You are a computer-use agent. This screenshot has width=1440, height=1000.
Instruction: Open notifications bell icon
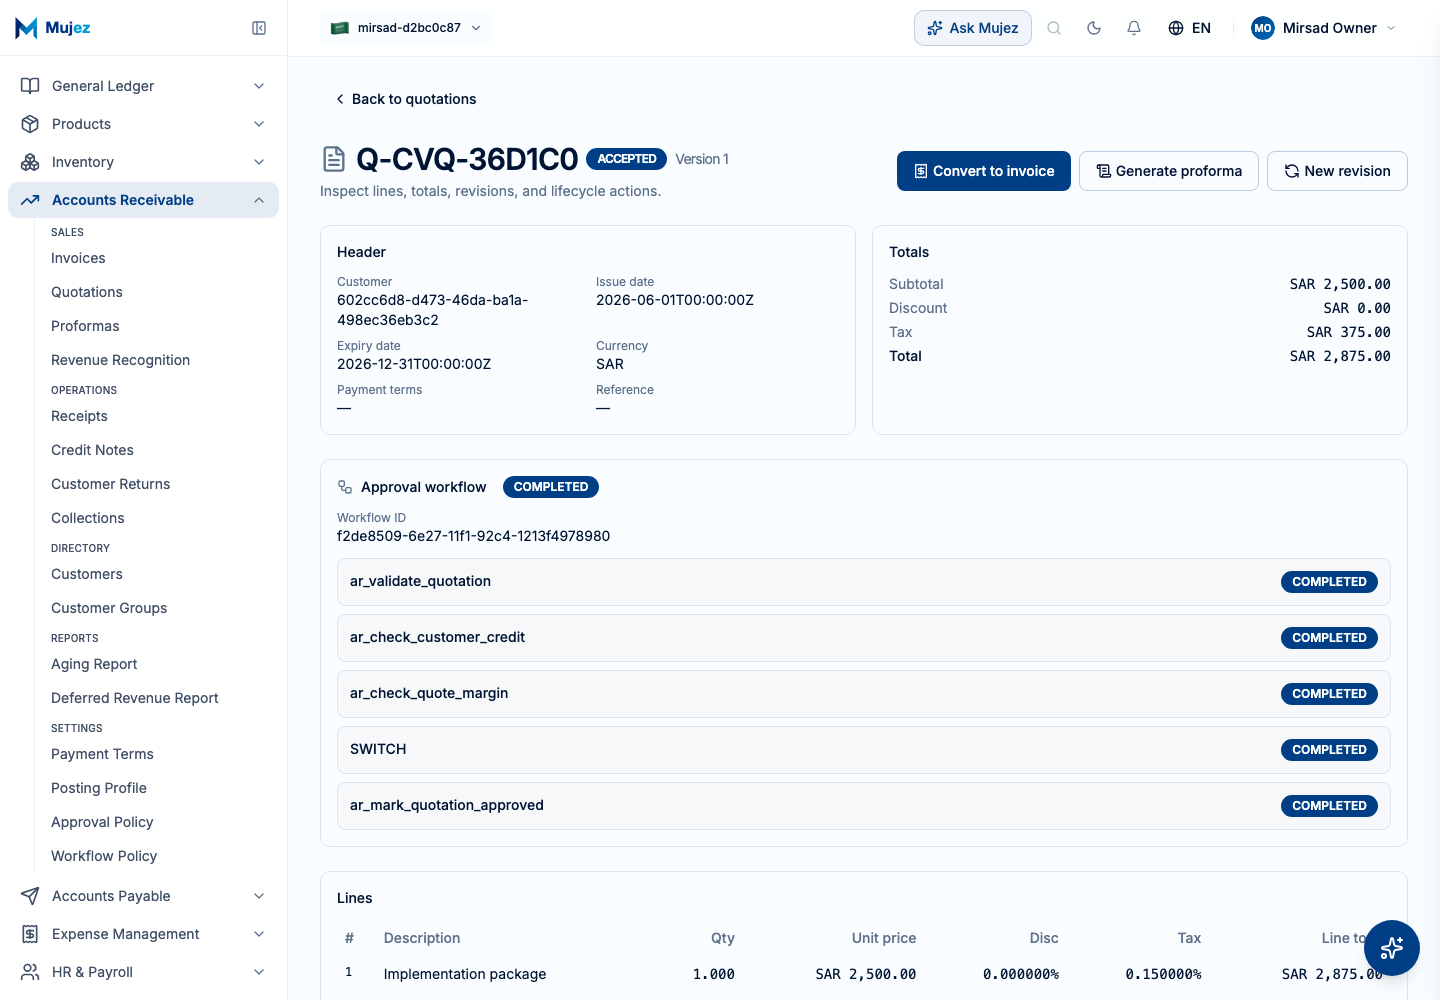click(x=1134, y=28)
